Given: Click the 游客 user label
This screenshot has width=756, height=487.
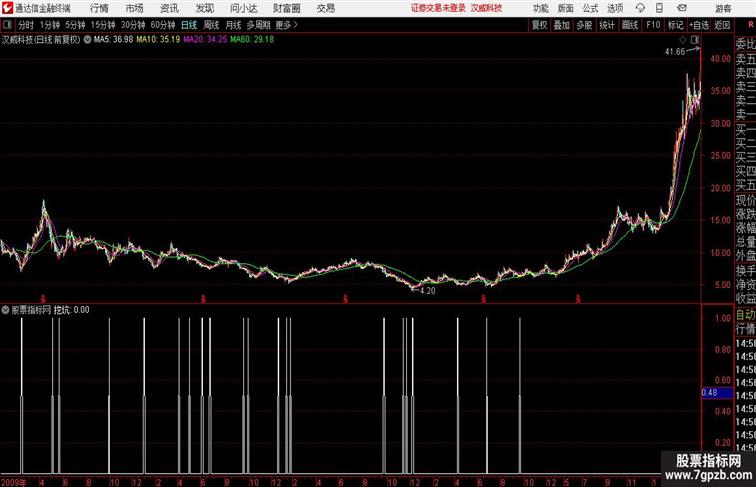Looking at the screenshot, I should pos(723,8).
